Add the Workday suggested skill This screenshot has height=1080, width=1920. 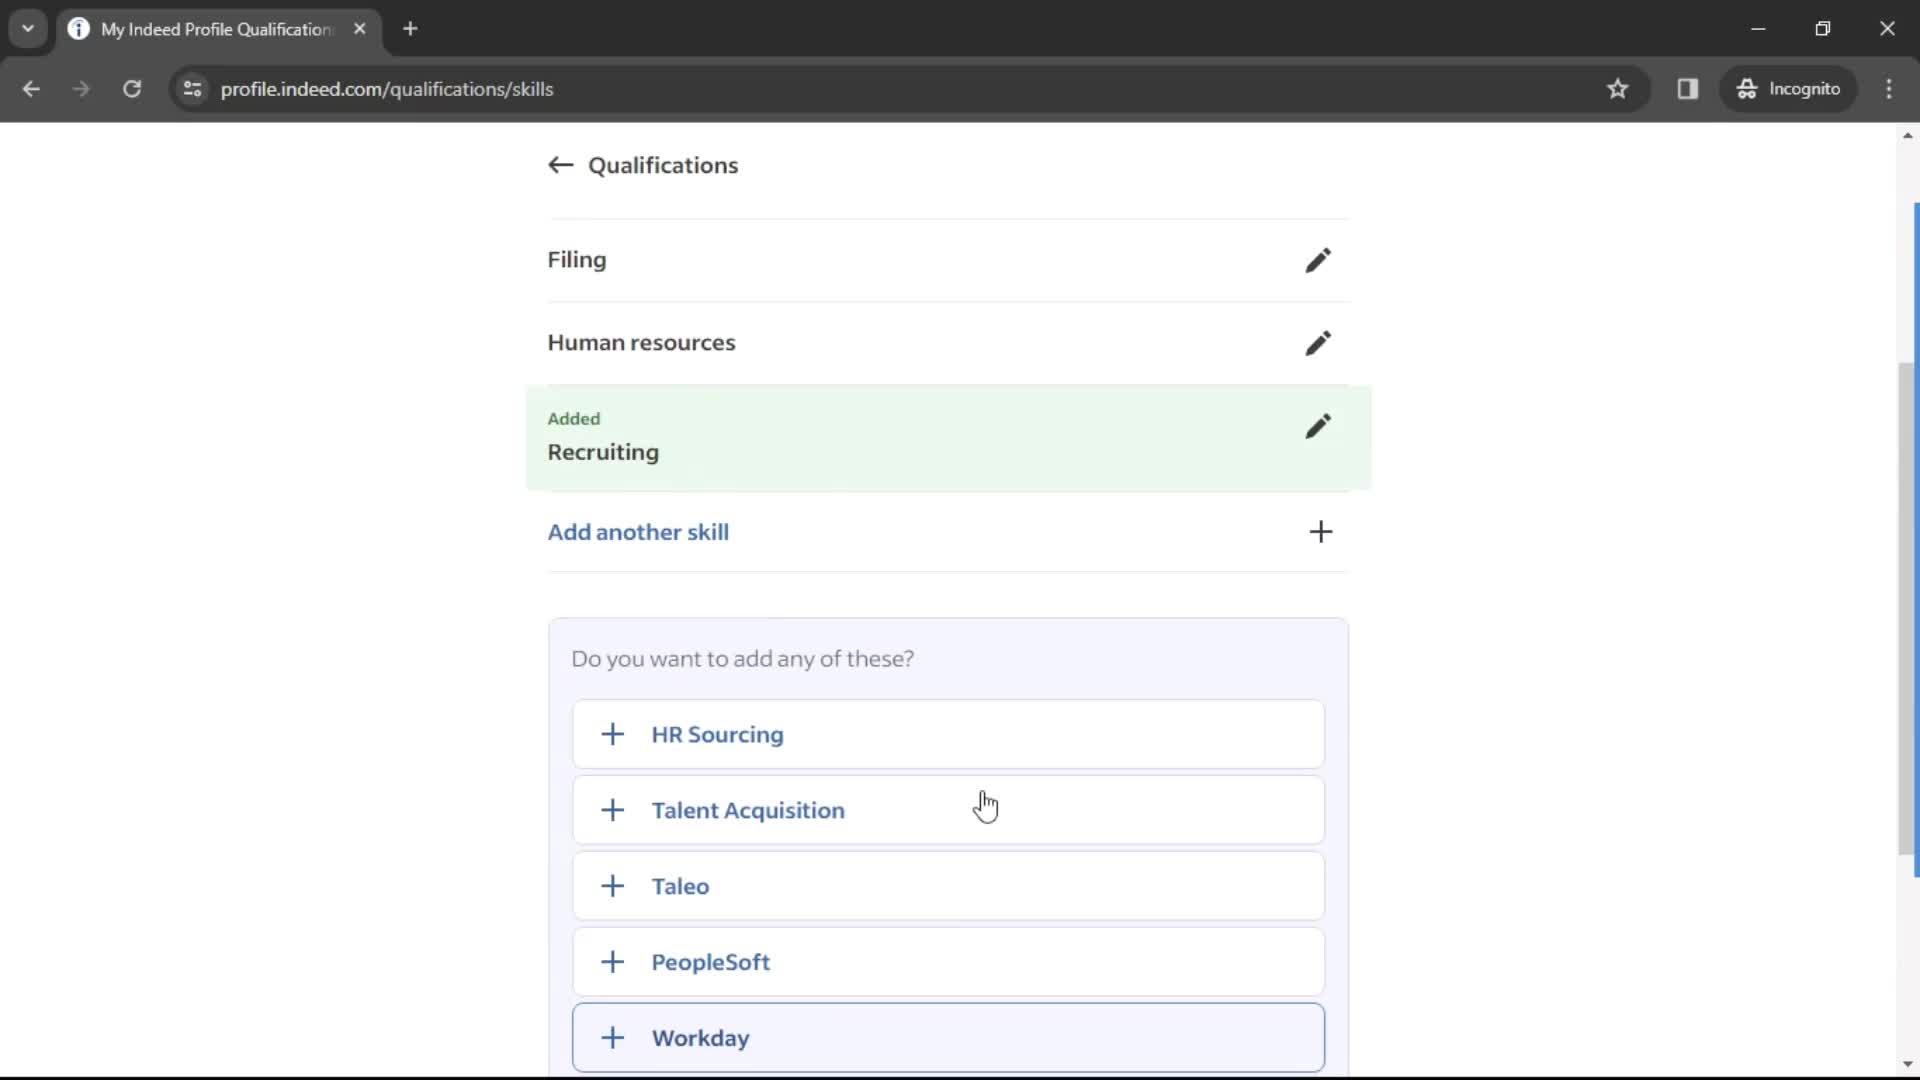coord(948,1038)
